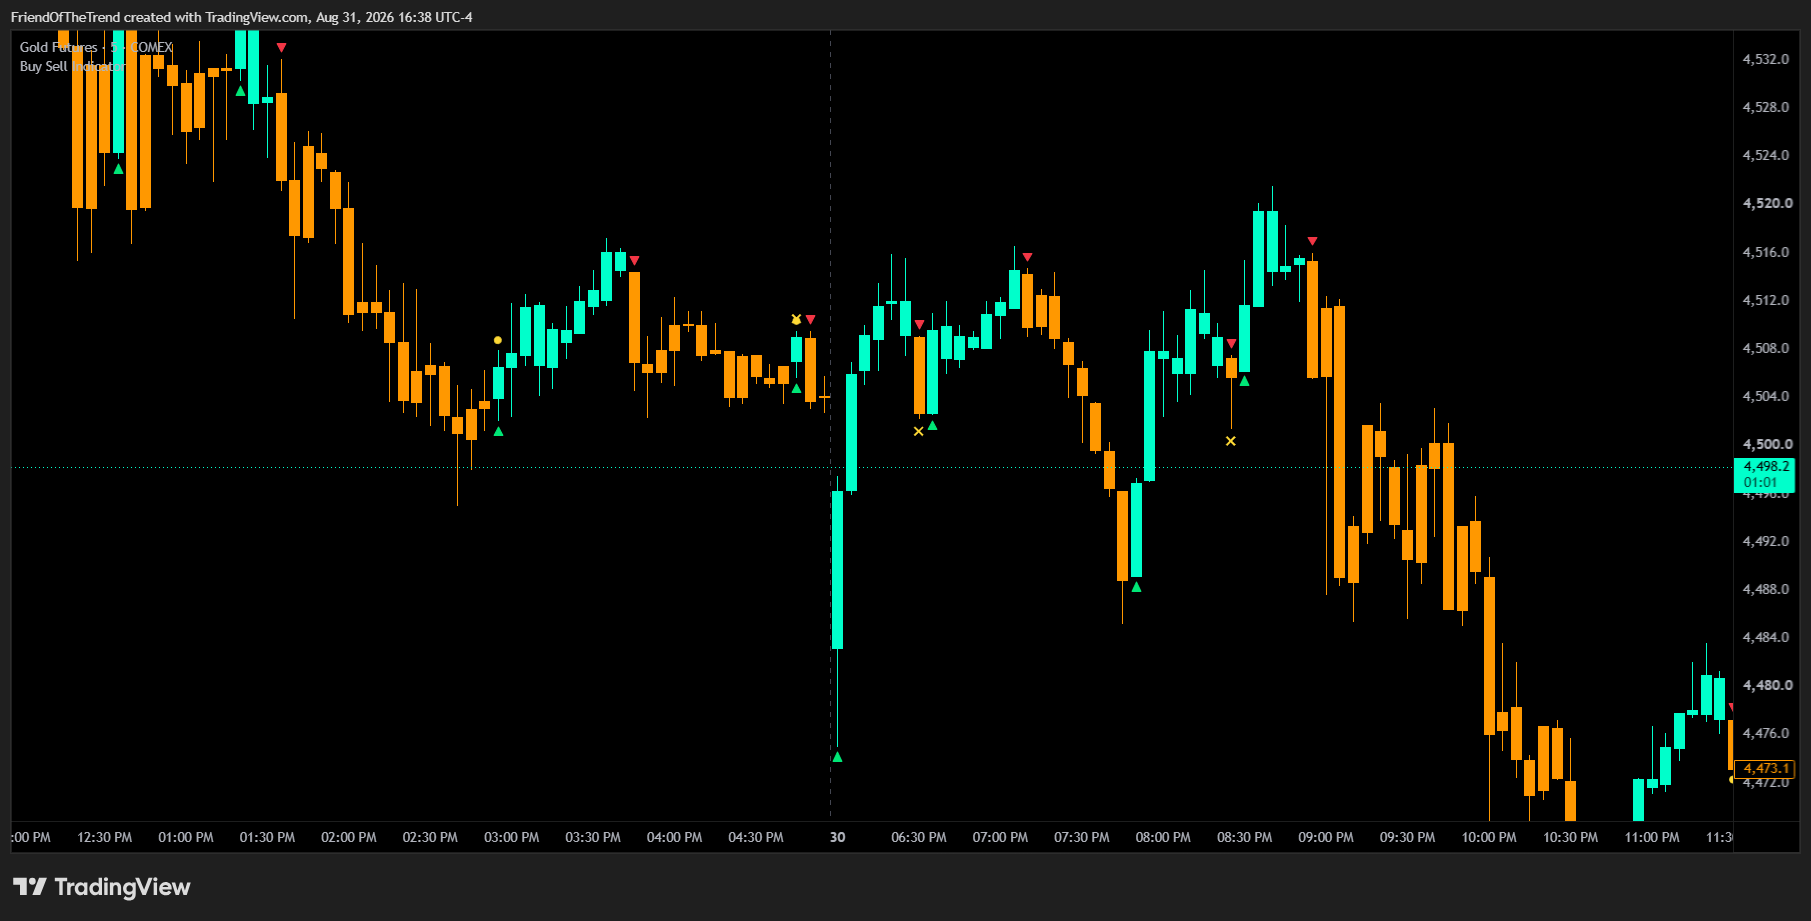Click the TradingView logo at the bottom
This screenshot has width=1811, height=921.
pyautogui.click(x=101, y=887)
